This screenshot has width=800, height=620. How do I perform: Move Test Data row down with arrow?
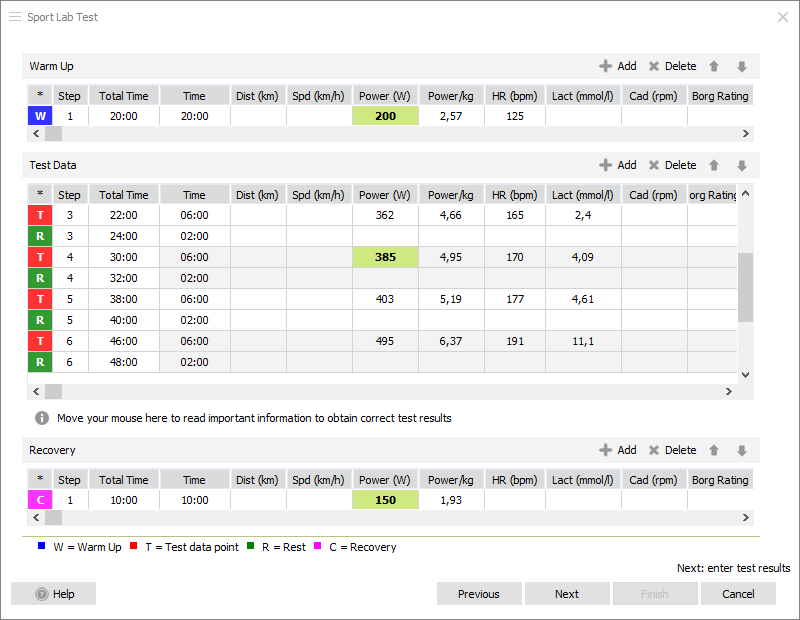(741, 165)
